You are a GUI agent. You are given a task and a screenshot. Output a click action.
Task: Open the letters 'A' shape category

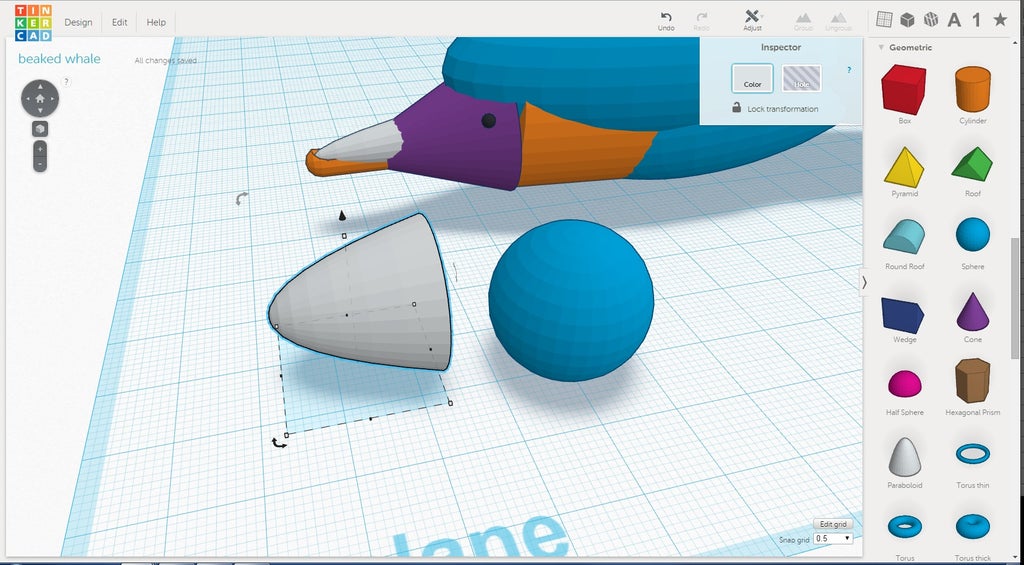coord(954,20)
